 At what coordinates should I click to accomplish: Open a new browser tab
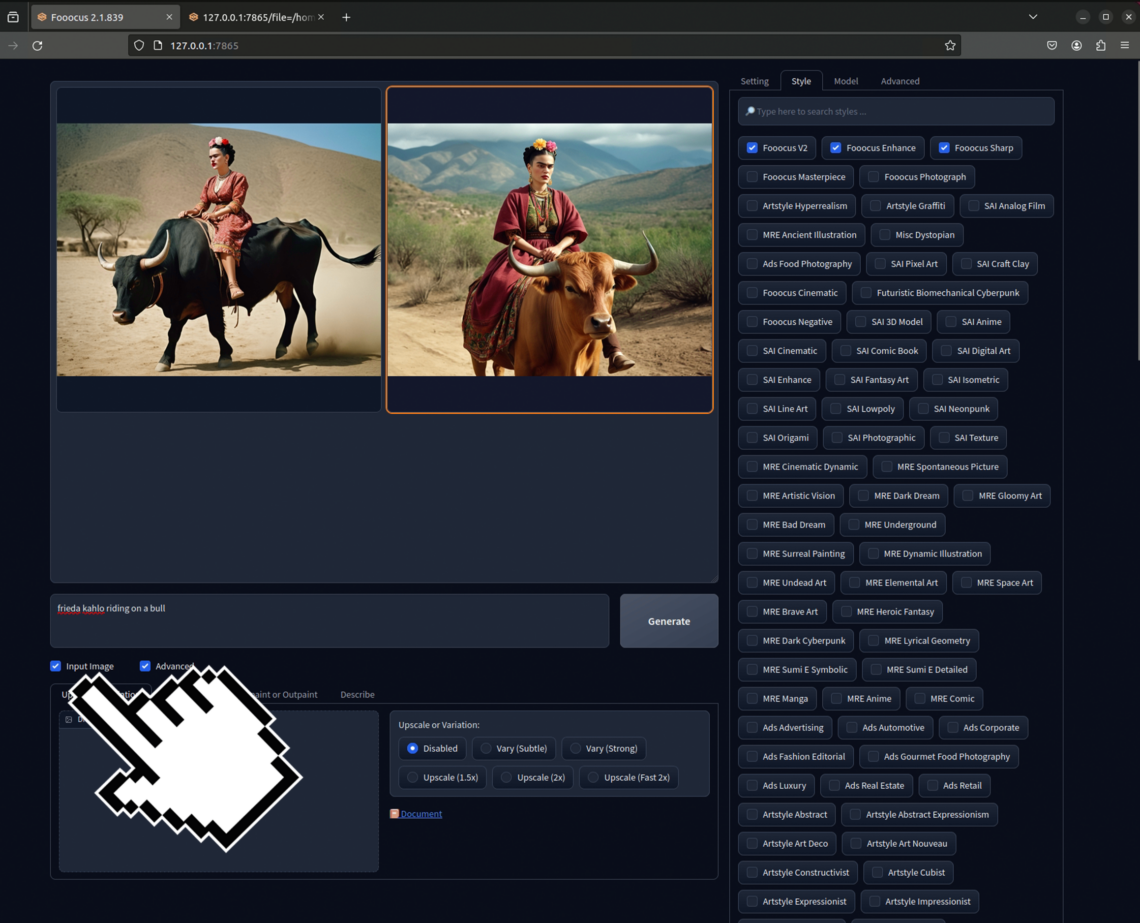tap(346, 17)
